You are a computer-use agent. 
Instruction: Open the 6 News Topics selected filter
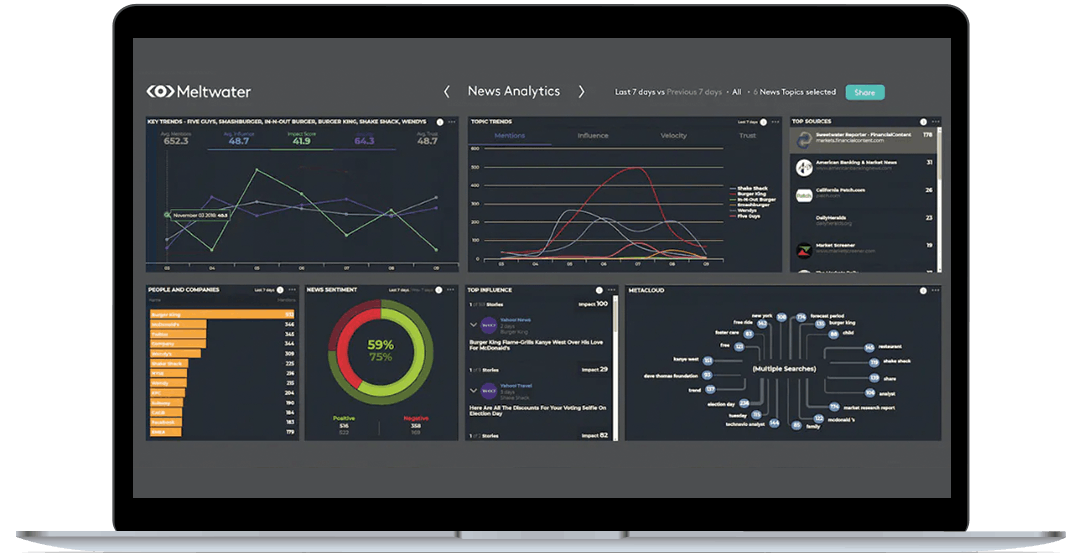794,92
